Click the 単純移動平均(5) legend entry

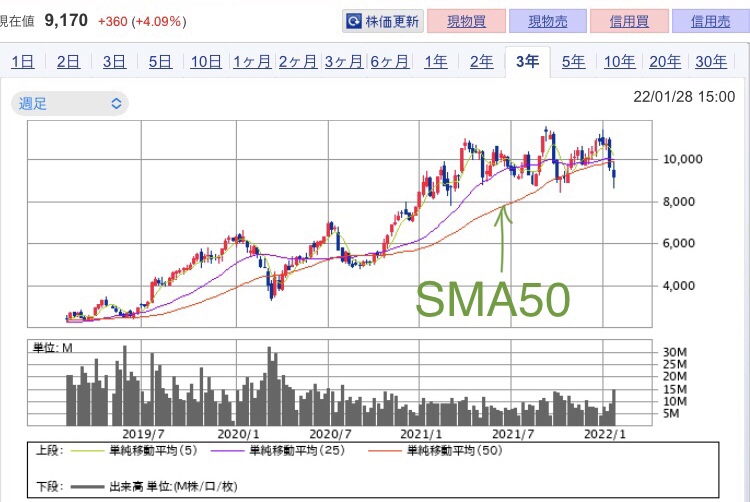click(153, 450)
